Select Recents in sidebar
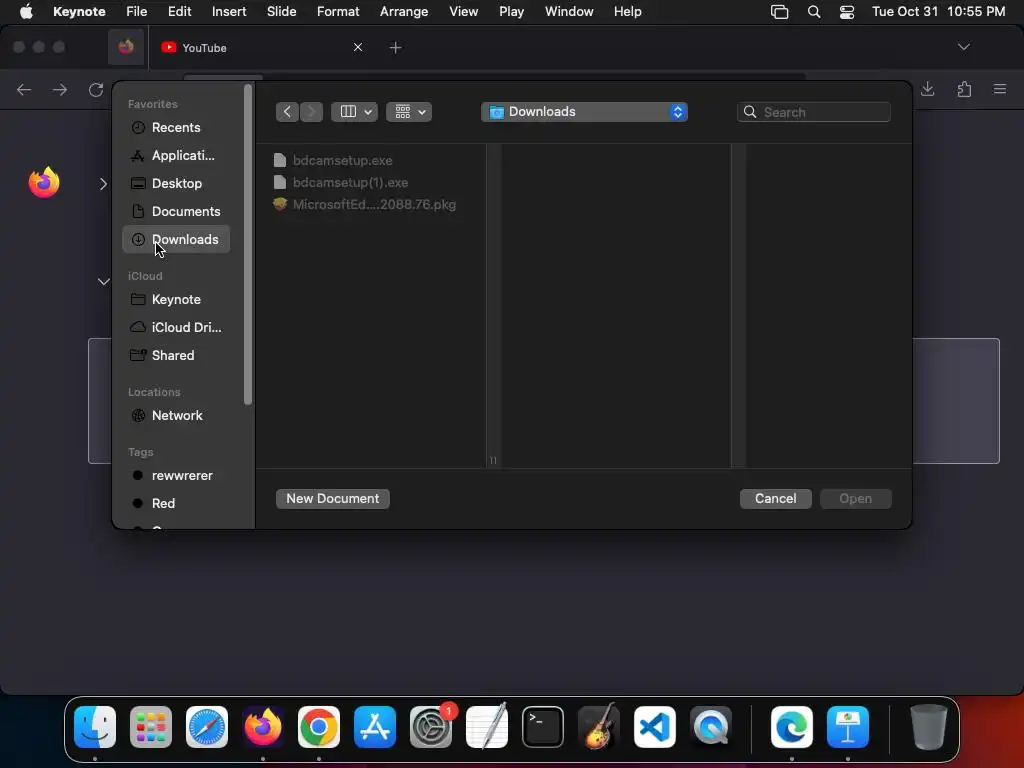This screenshot has width=1024, height=768. pos(176,127)
